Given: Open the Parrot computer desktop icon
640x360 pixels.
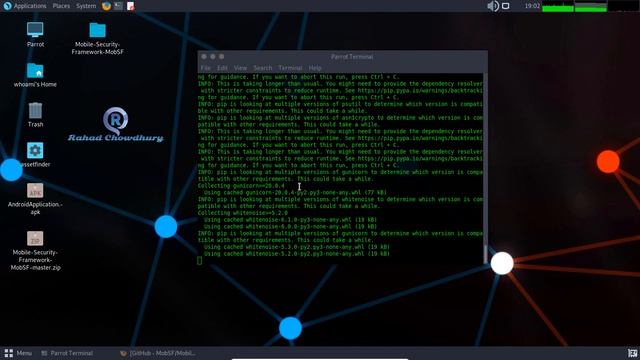Looking at the screenshot, I should (x=35, y=30).
